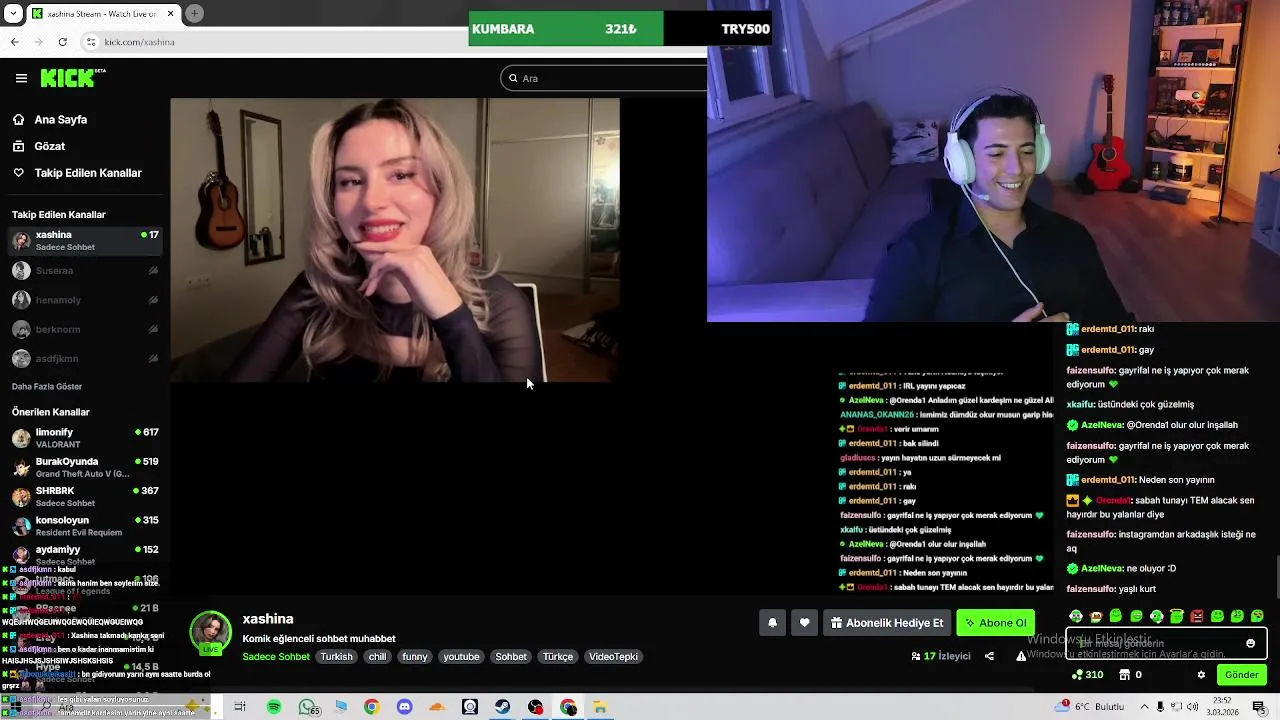Image resolution: width=1280 pixels, height=720 pixels.
Task: Click the Gönder send button
Action: click(x=1242, y=675)
